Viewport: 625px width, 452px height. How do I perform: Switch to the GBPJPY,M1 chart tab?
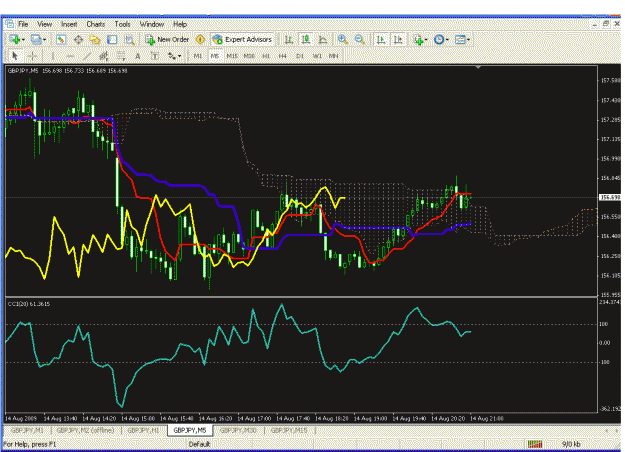27,431
